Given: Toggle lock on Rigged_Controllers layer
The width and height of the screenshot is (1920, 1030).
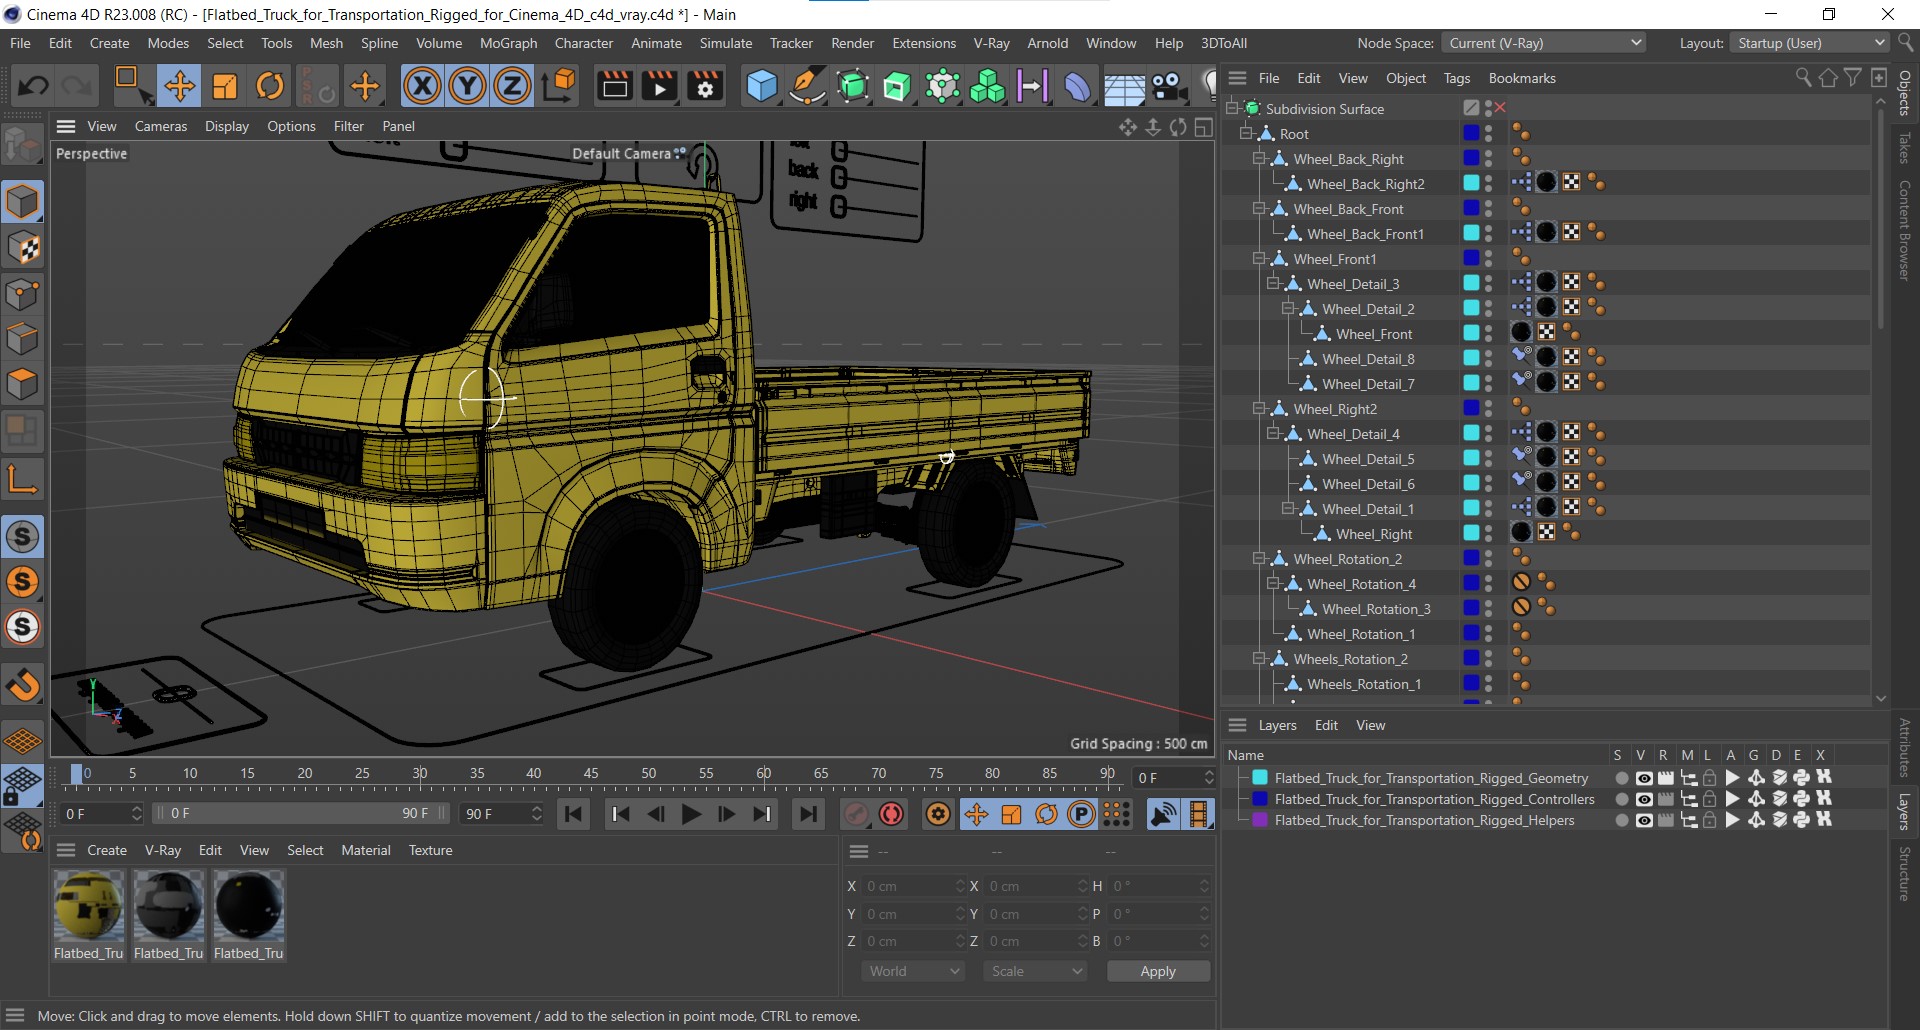Looking at the screenshot, I should click(x=1709, y=799).
